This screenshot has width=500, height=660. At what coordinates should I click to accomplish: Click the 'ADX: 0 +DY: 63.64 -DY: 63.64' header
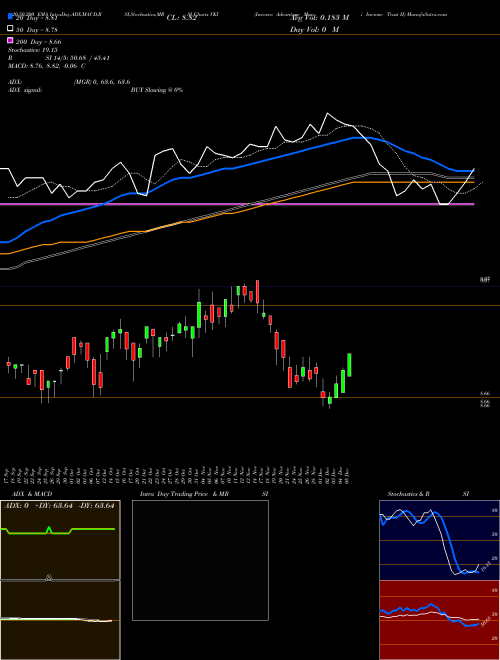coord(59,506)
